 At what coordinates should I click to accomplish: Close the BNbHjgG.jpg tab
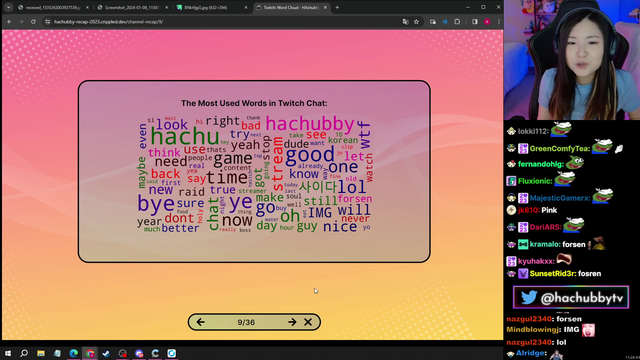click(246, 7)
